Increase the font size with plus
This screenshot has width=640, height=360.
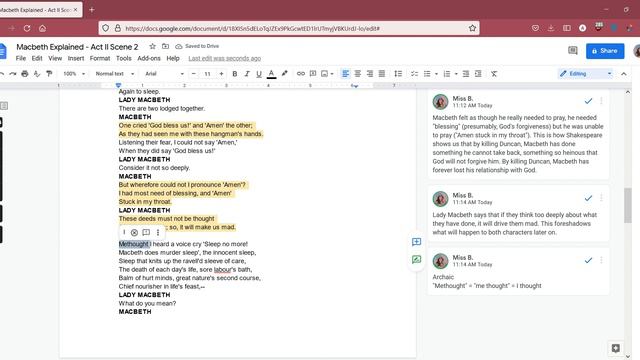(x=221, y=74)
